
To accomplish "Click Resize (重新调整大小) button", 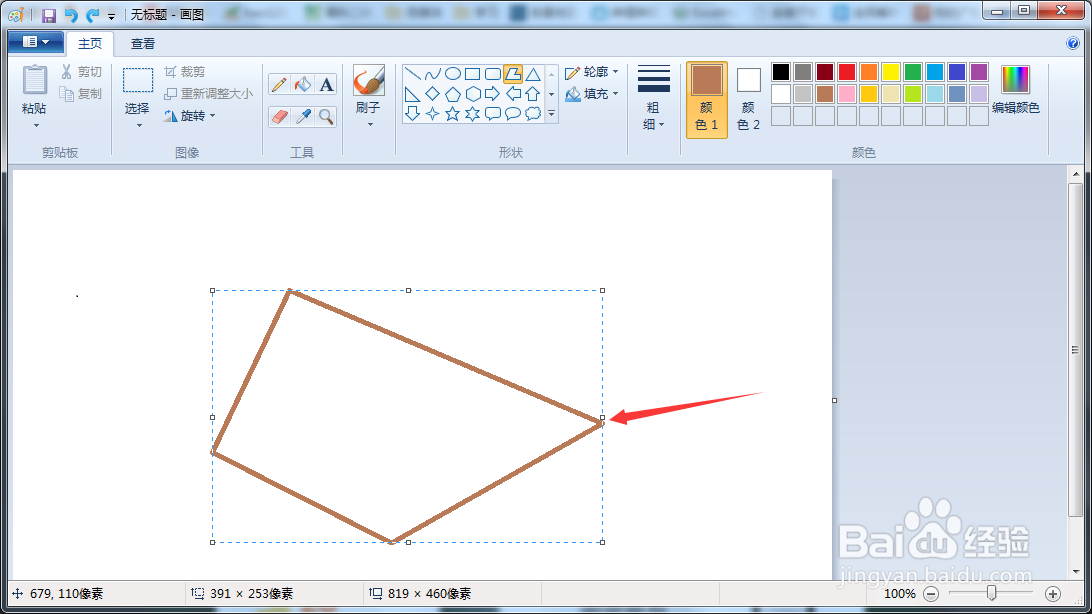I will (208, 93).
